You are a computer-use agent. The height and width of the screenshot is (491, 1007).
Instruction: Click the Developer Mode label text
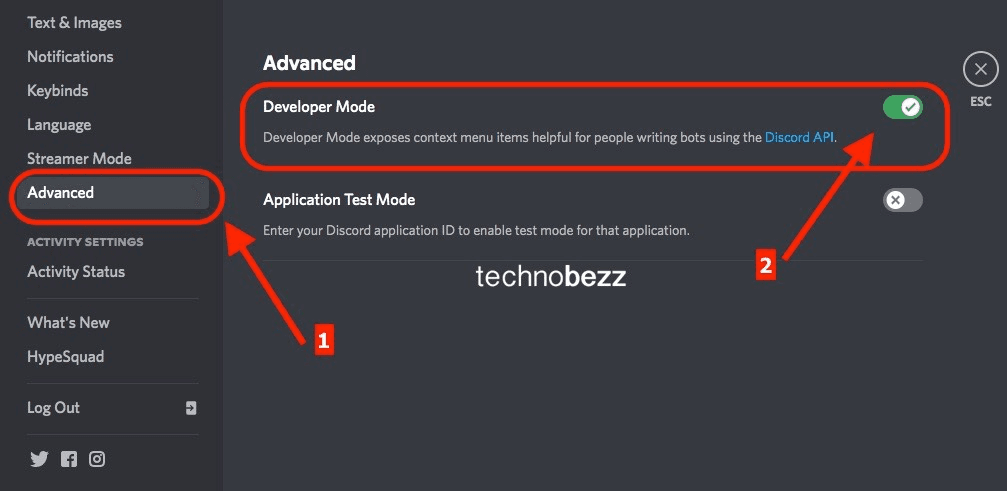[x=319, y=106]
